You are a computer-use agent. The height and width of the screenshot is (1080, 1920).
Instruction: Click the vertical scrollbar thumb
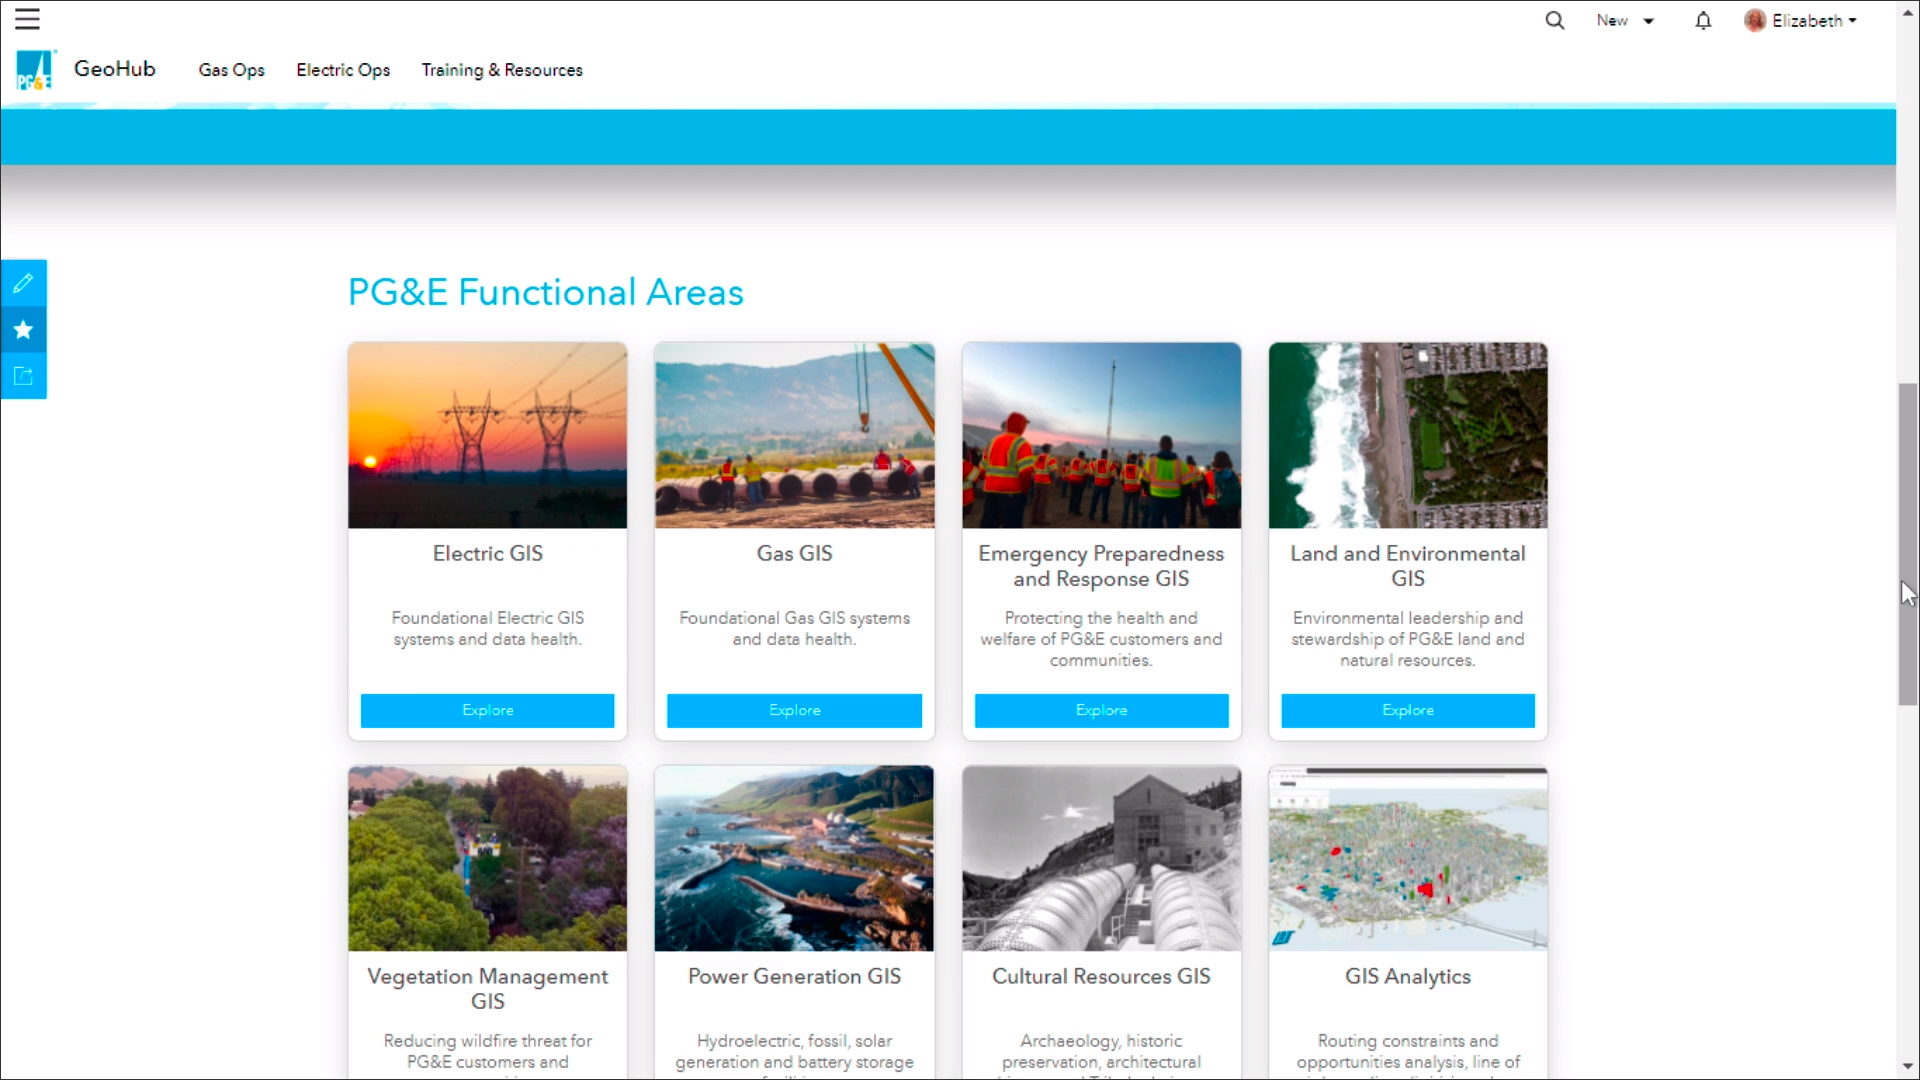click(1908, 544)
